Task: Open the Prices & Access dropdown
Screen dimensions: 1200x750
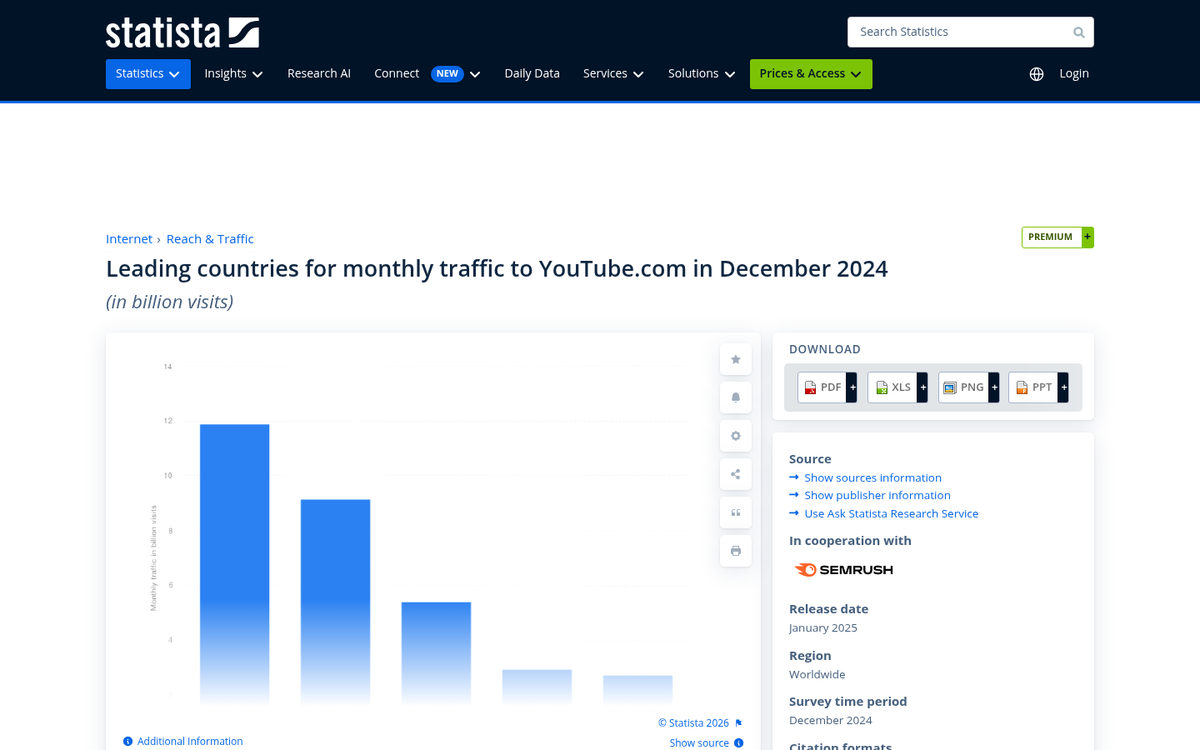Action: (x=810, y=74)
